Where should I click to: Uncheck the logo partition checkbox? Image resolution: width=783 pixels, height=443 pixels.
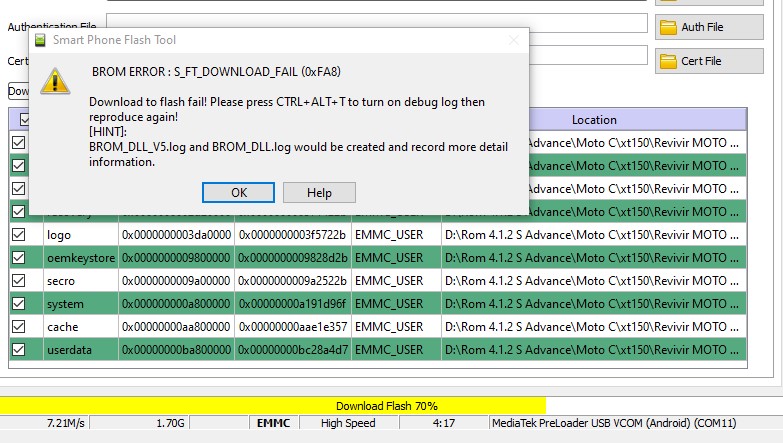pyautogui.click(x=18, y=234)
